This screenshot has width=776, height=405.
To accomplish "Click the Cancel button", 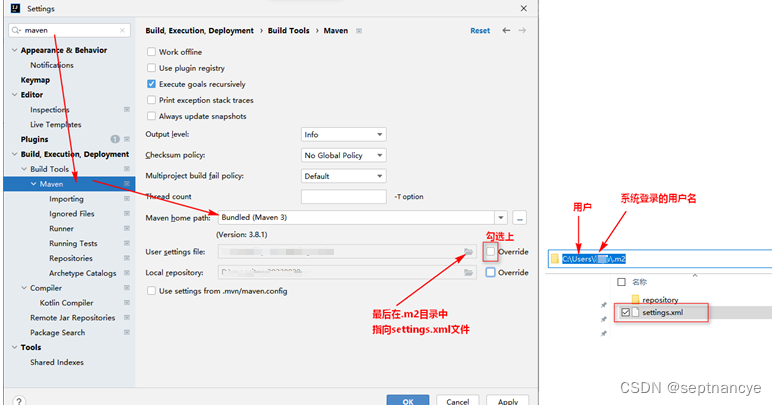I will pos(457,401).
